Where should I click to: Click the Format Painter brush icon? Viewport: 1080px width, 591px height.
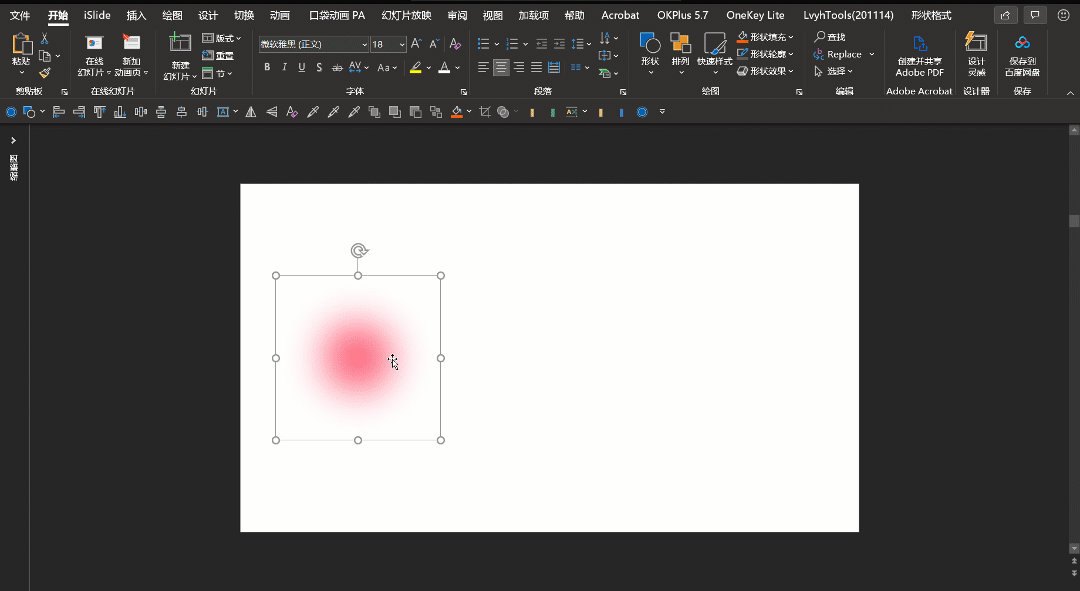click(45, 72)
